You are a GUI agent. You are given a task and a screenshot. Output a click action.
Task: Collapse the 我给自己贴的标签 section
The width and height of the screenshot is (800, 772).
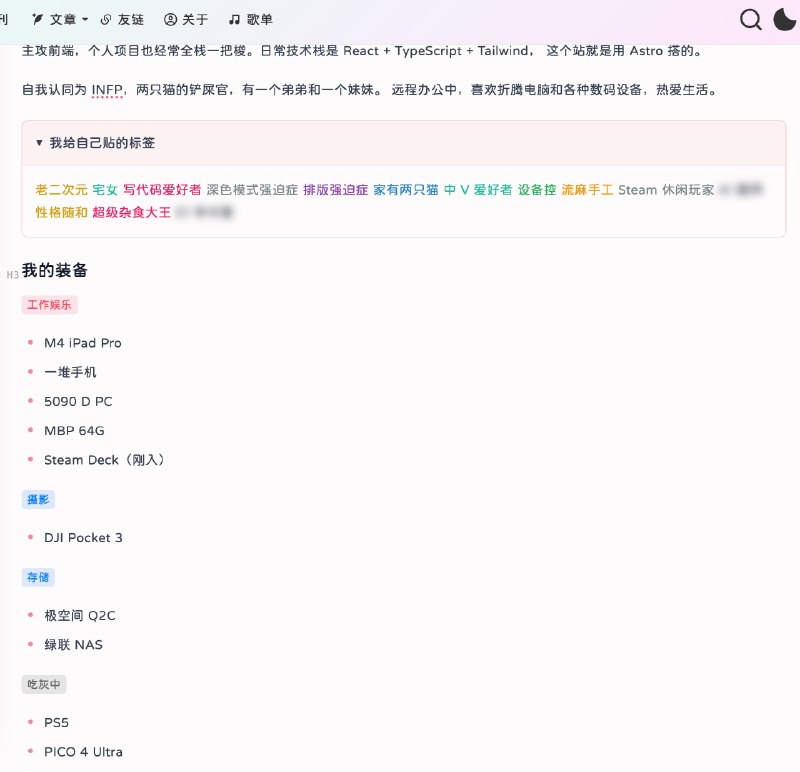(x=38, y=143)
